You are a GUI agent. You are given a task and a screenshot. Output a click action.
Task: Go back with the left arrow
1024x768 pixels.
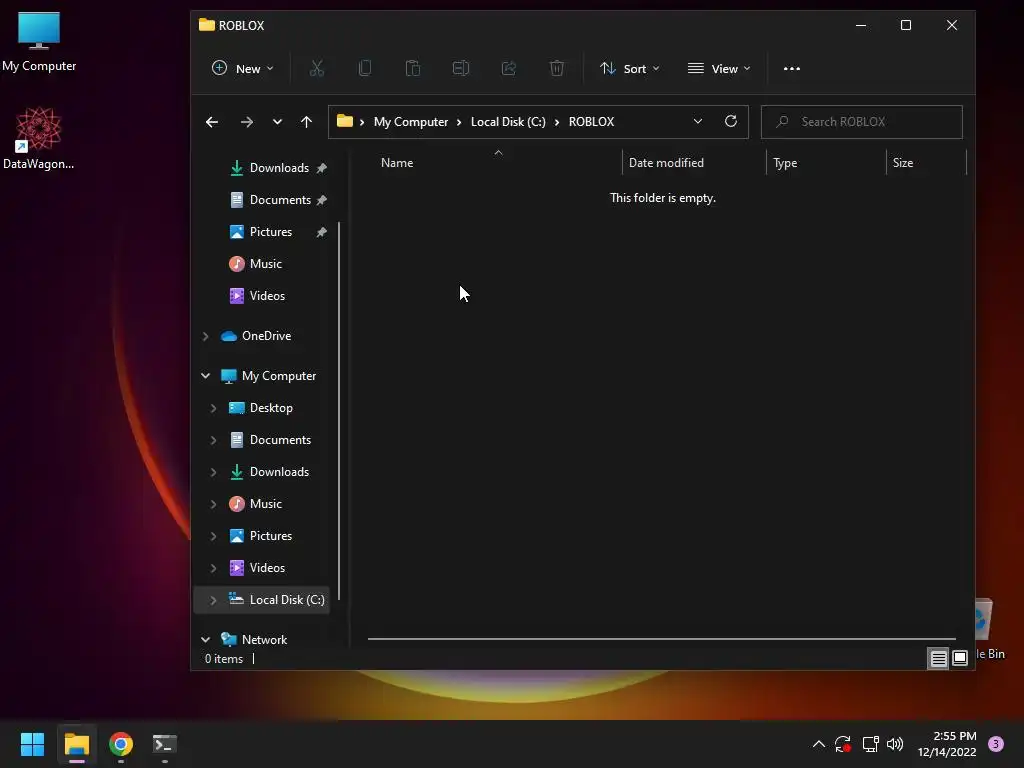[212, 122]
